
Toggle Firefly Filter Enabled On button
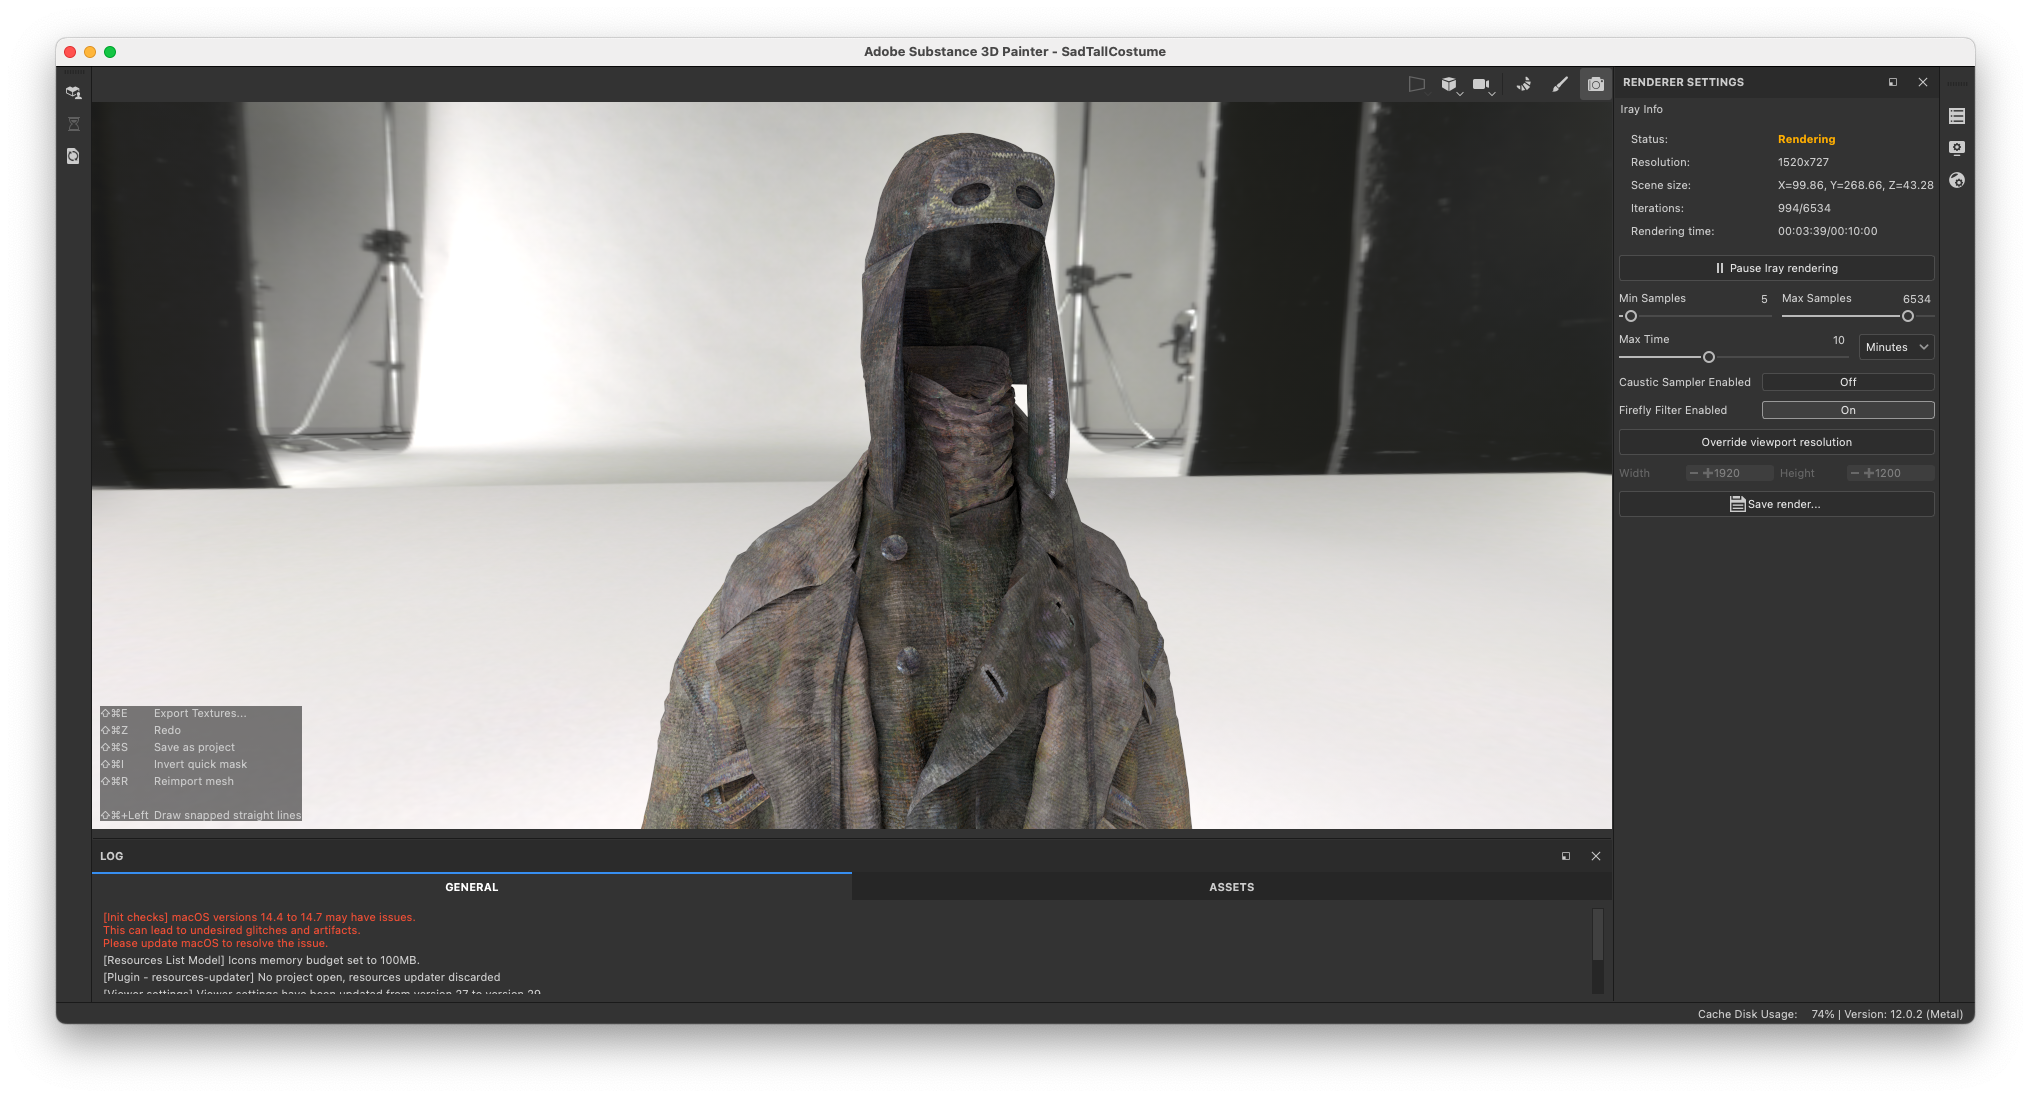click(1847, 410)
